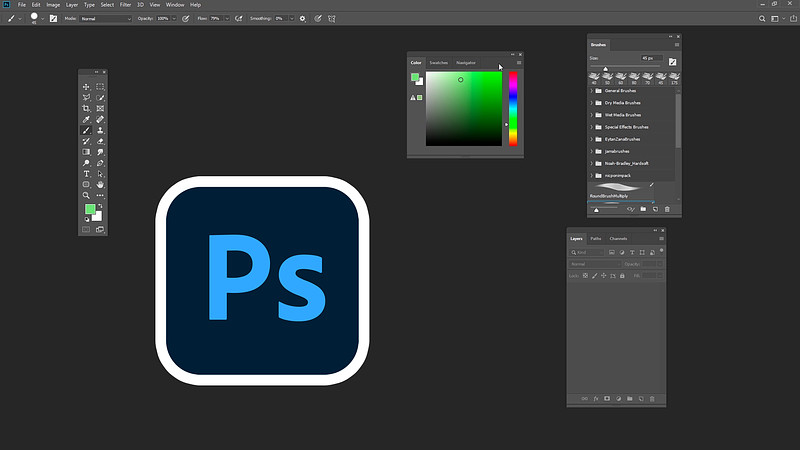Select the Eraser tool
This screenshot has width=800, height=450.
[100, 141]
